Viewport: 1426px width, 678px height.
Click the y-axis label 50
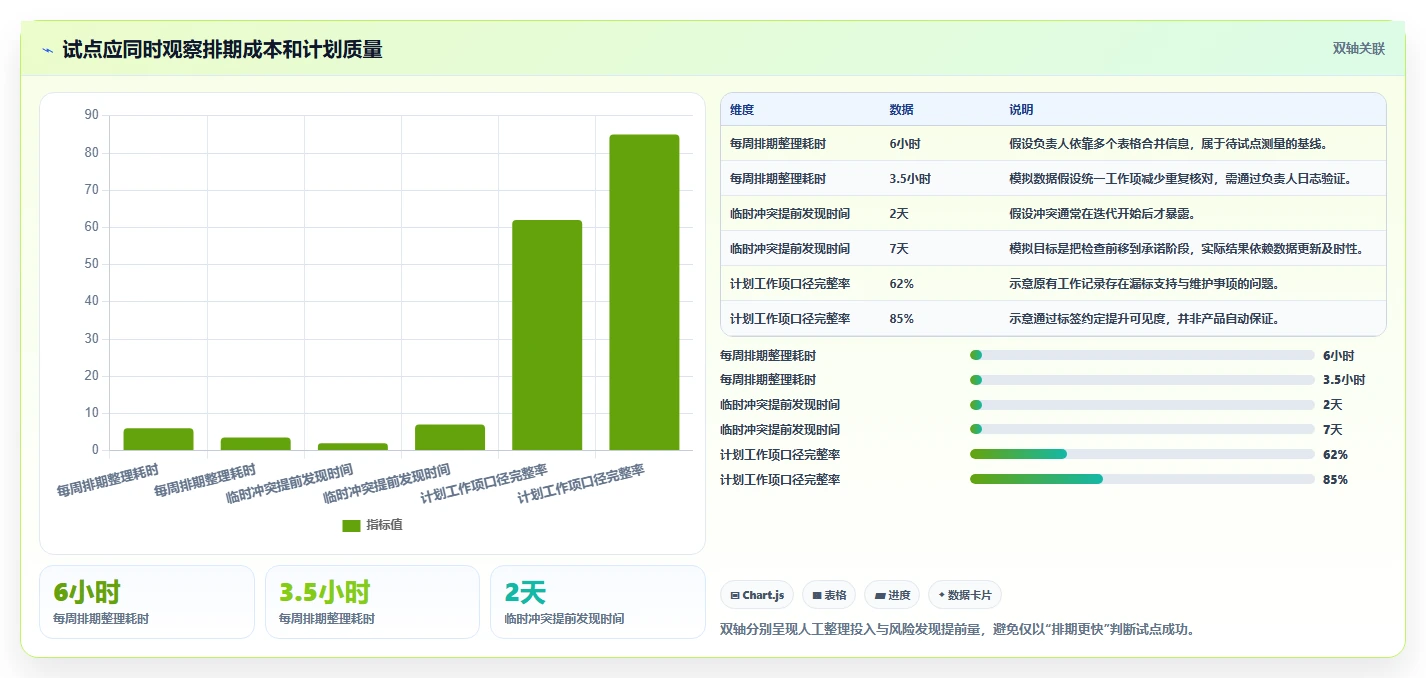pos(92,264)
